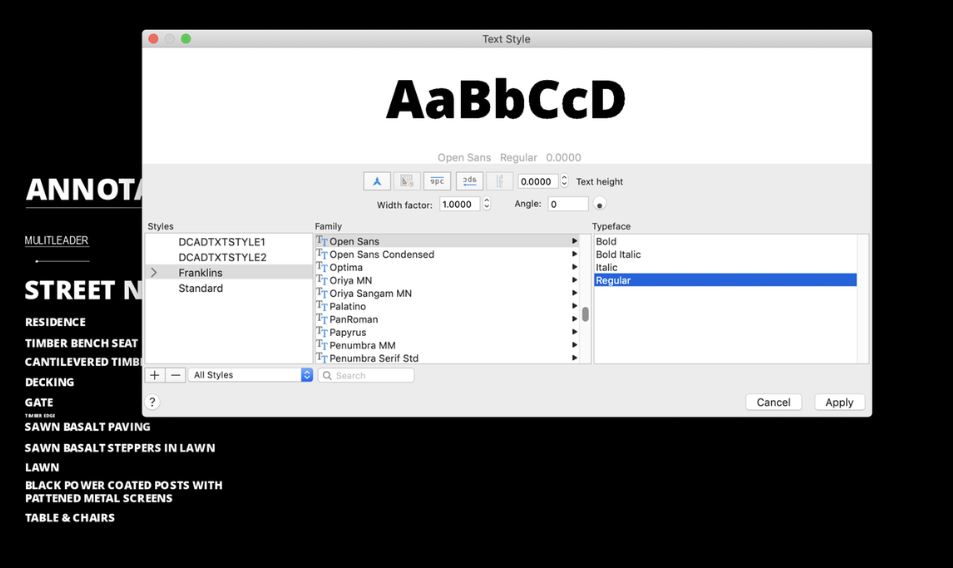Click TABLE & CHAIRS label in drawing
This screenshot has width=953, height=568.
click(70, 518)
